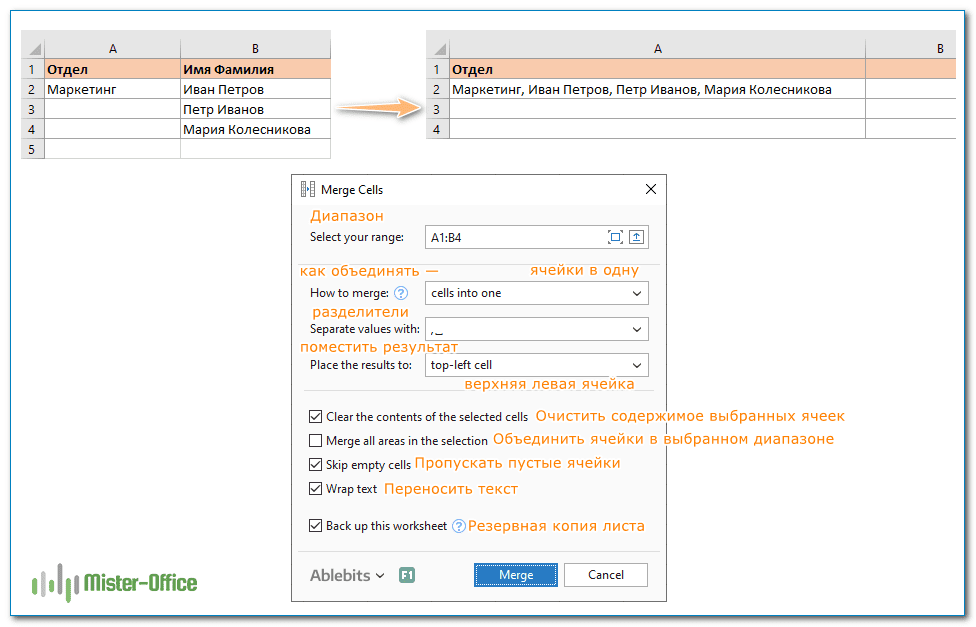
Task: Open the Ablebits menu
Action: 347,575
